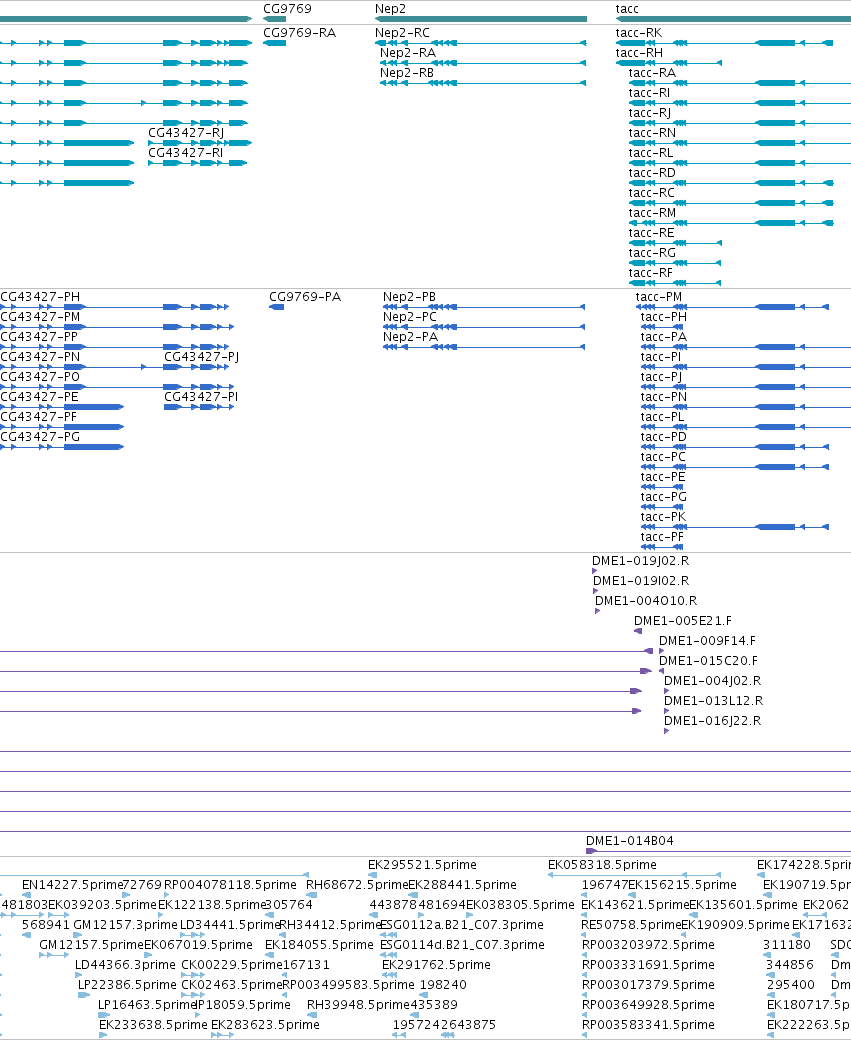Image resolution: width=851 pixels, height=1040 pixels.
Task: Select EST label EK288441.5prime
Action: [x=462, y=884]
